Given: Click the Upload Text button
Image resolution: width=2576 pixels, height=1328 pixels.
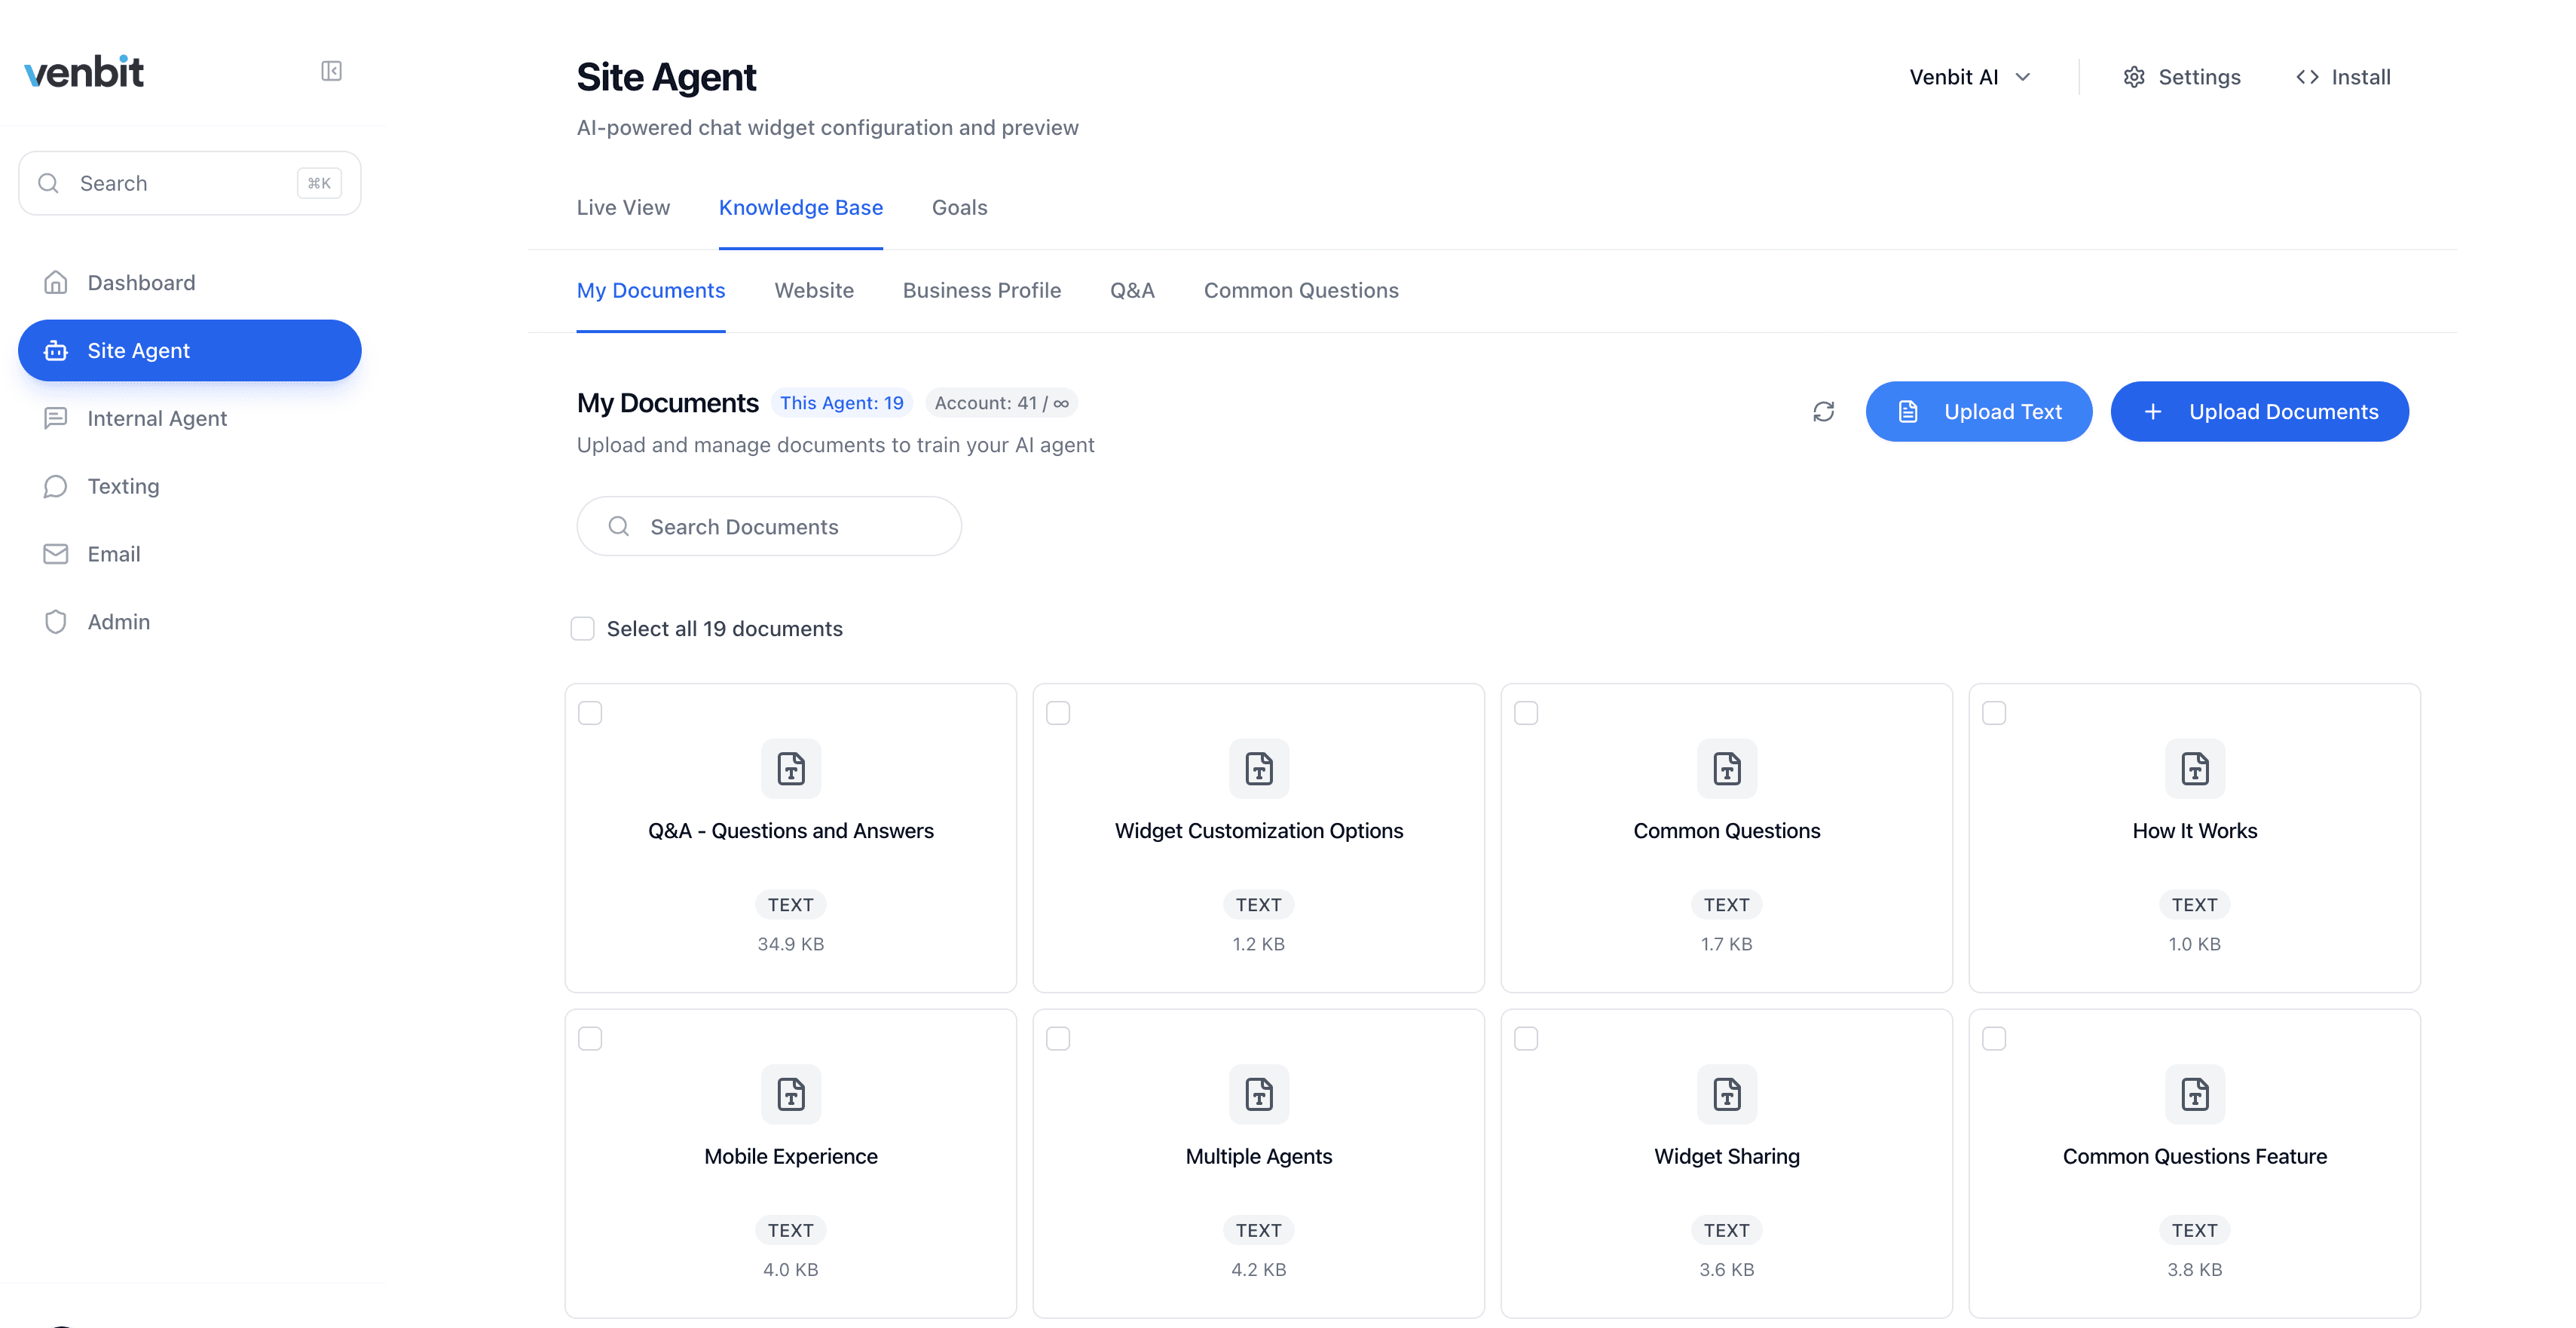Looking at the screenshot, I should point(1979,412).
